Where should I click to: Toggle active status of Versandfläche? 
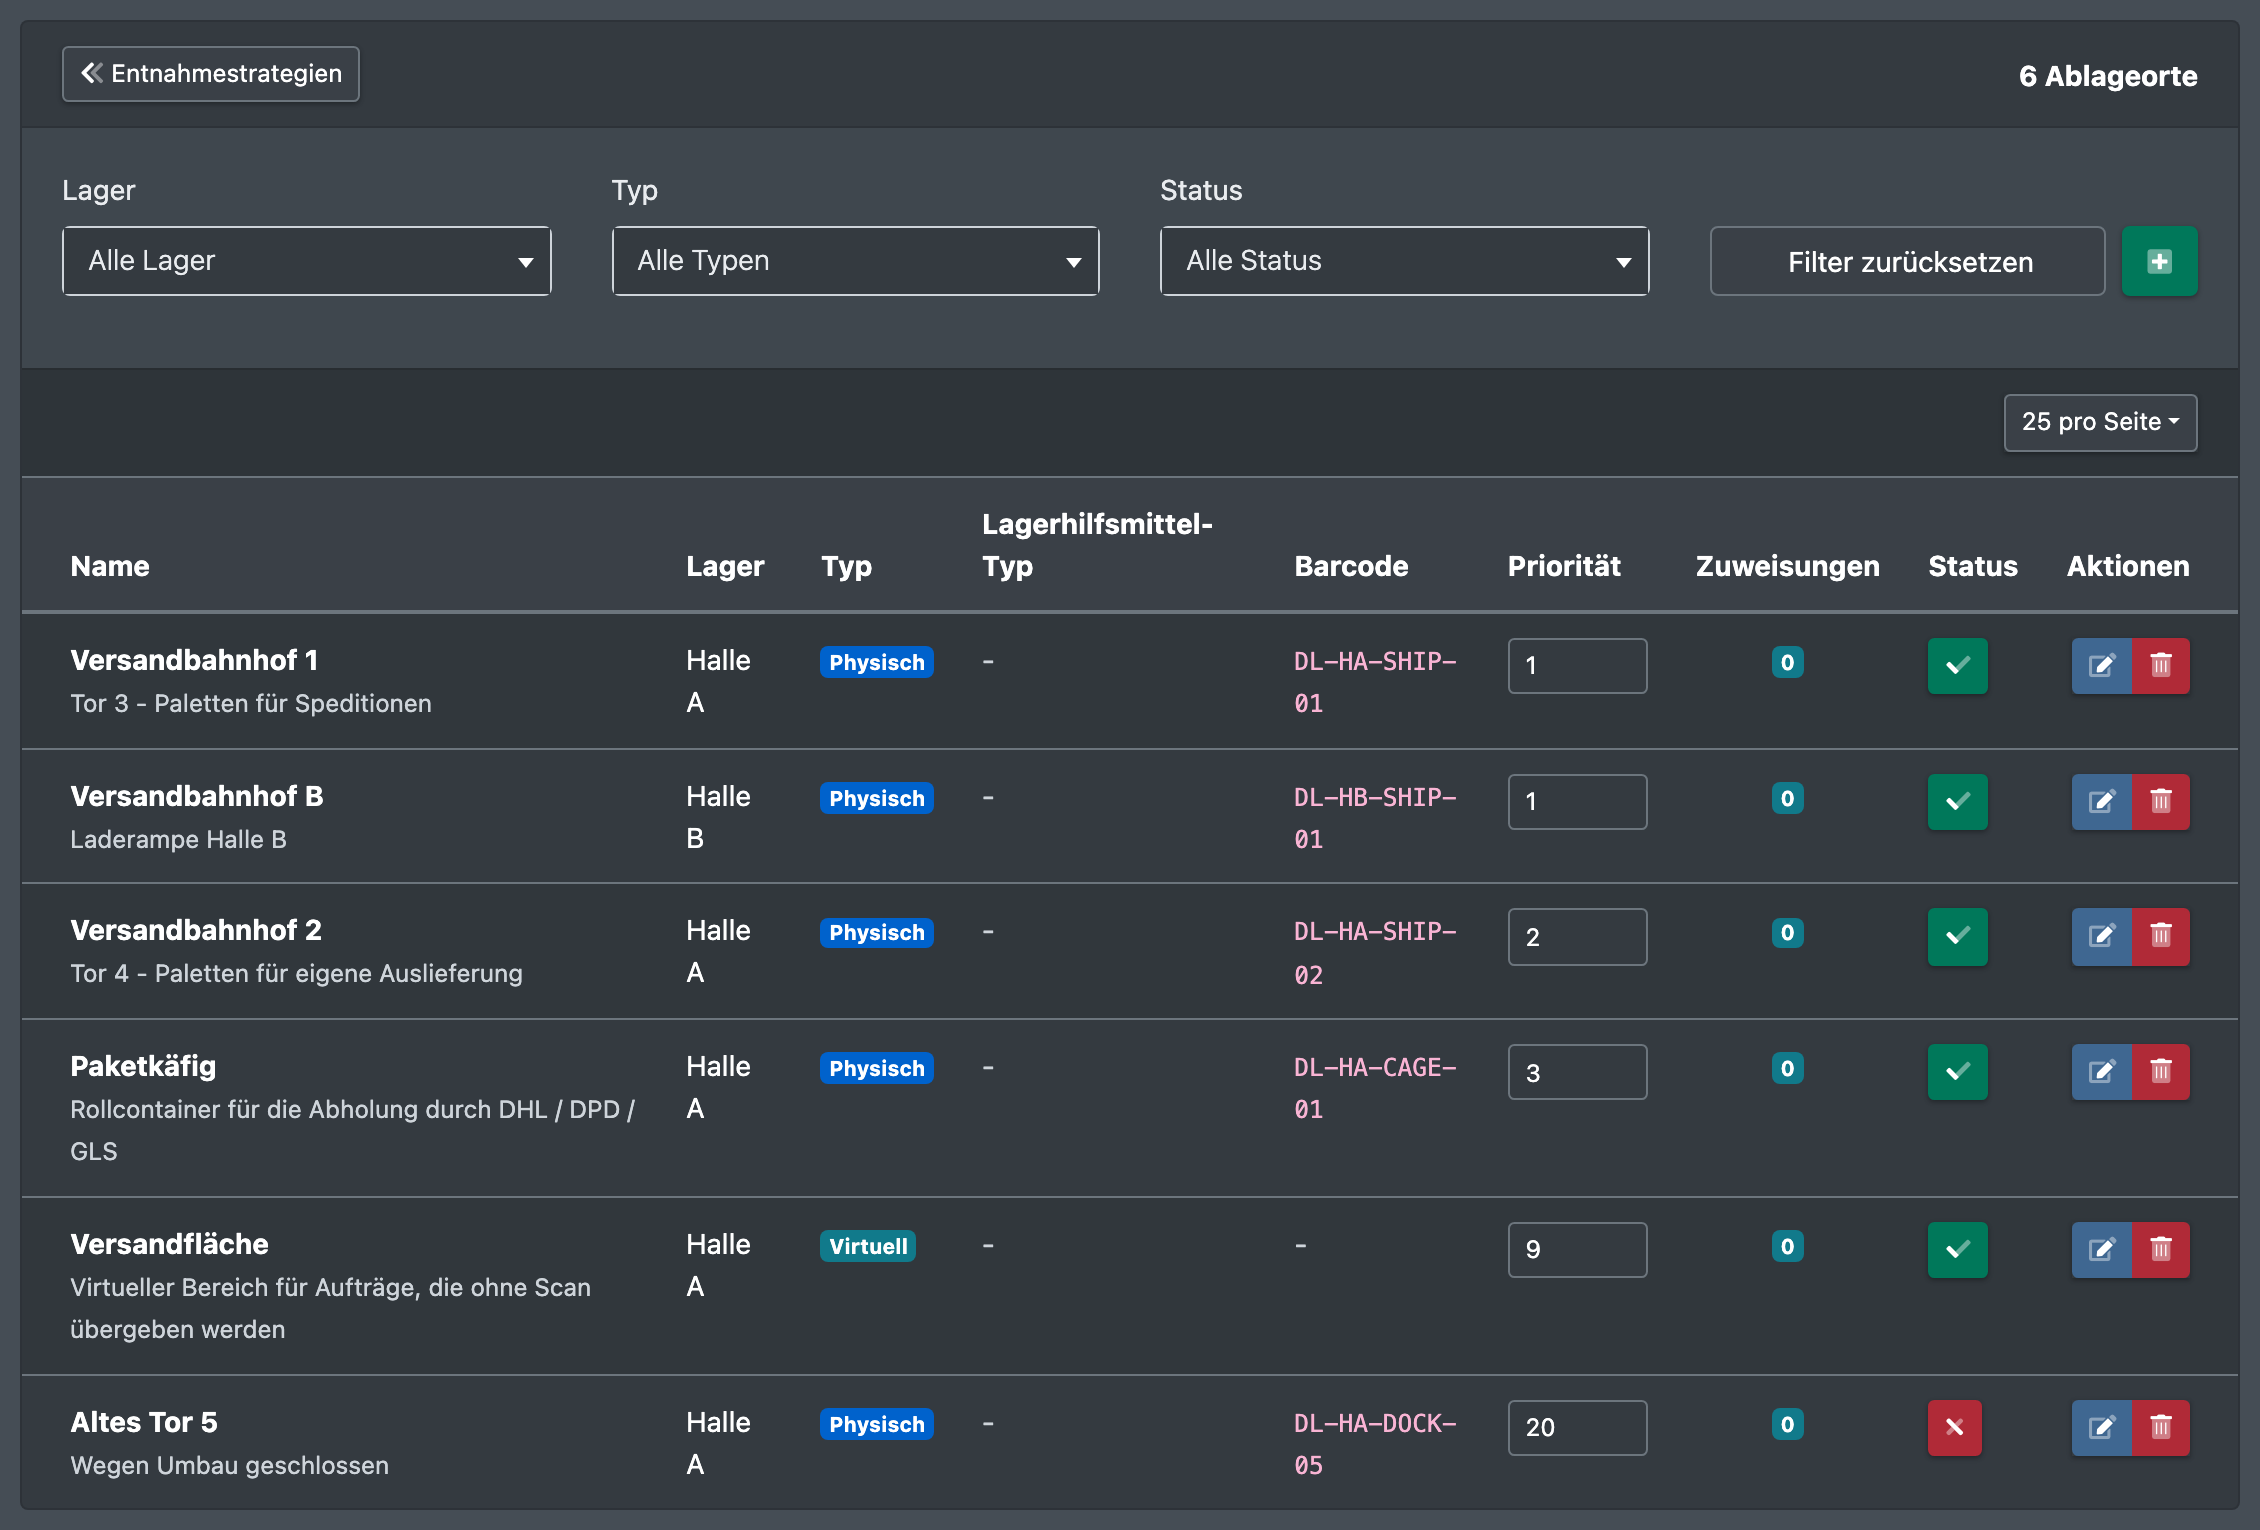click(x=1958, y=1250)
